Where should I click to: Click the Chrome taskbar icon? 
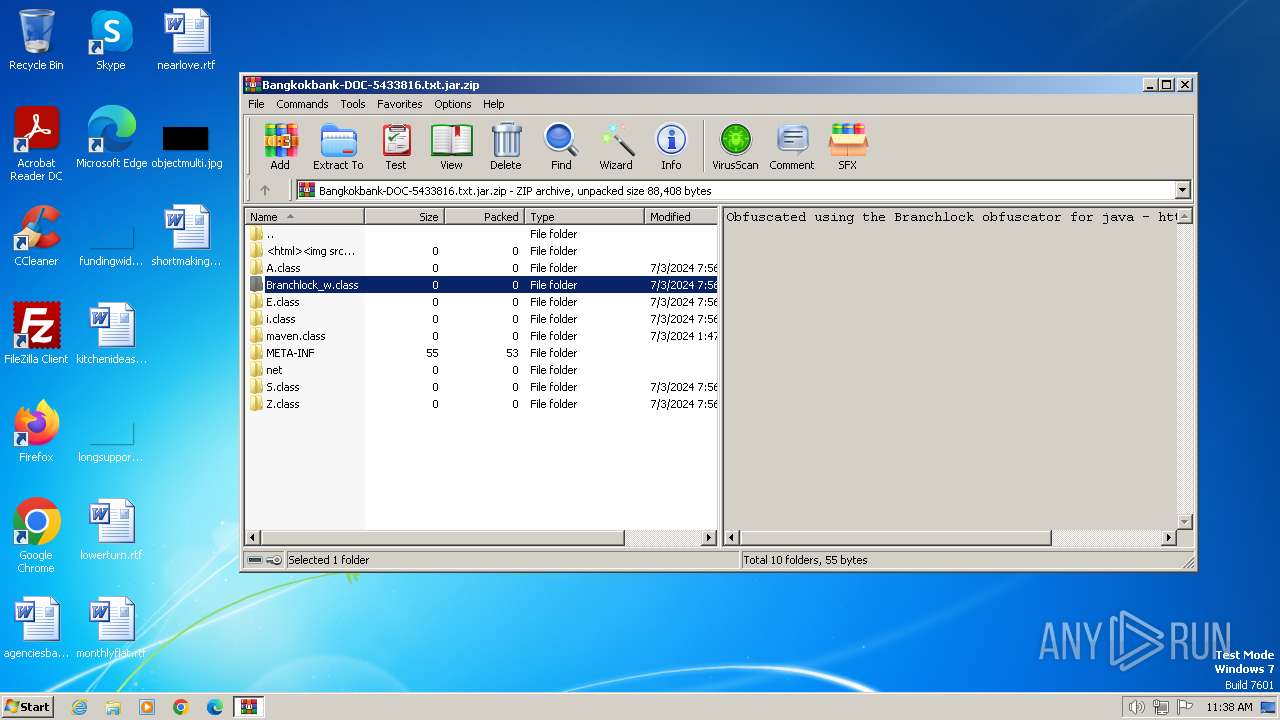181,707
